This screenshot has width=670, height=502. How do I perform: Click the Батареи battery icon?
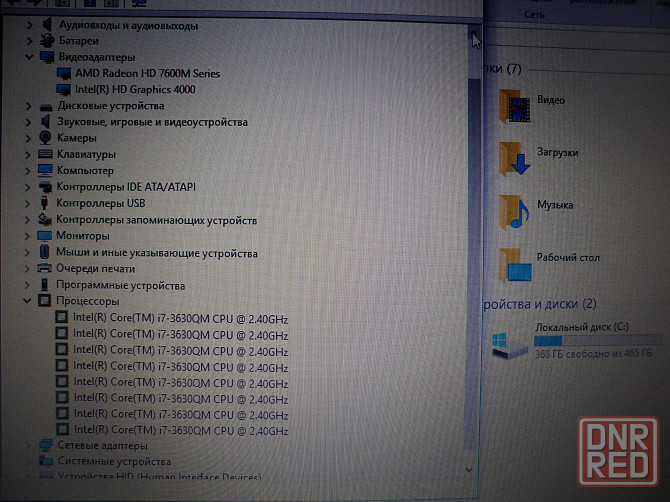point(47,41)
